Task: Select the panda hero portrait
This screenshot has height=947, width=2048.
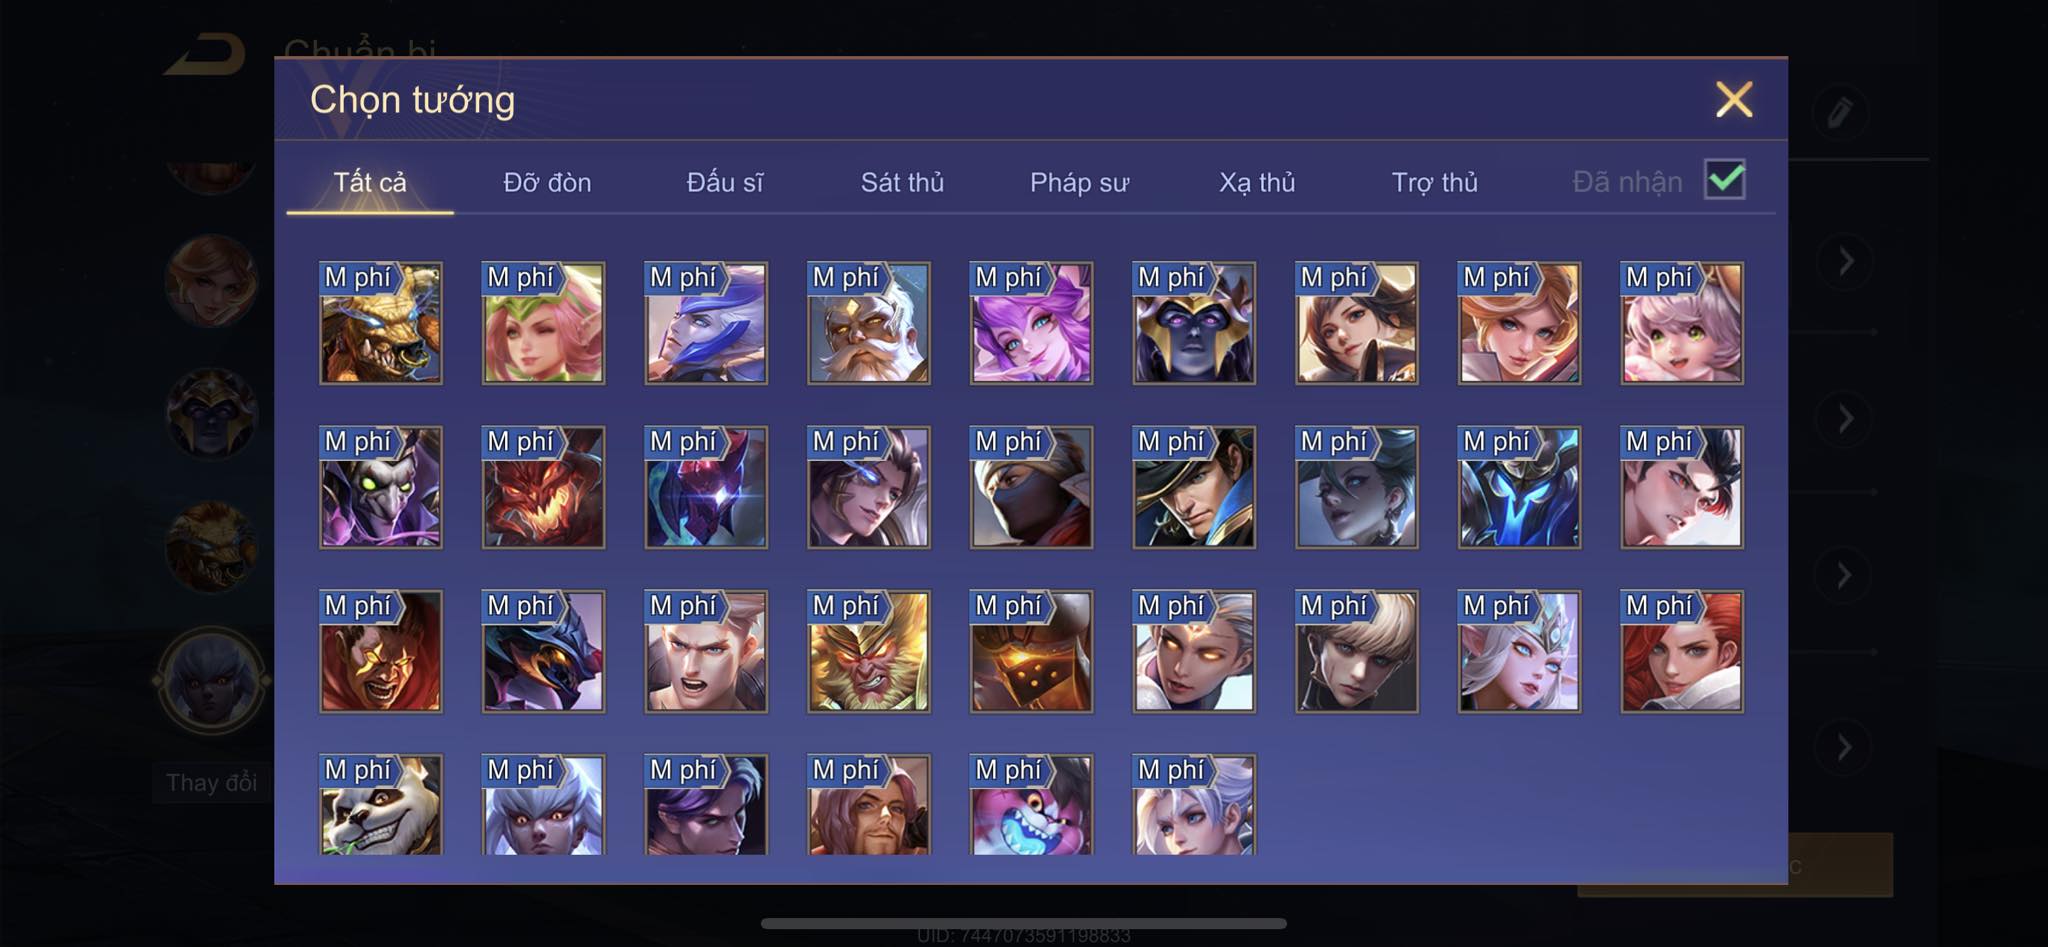Action: coord(380,805)
